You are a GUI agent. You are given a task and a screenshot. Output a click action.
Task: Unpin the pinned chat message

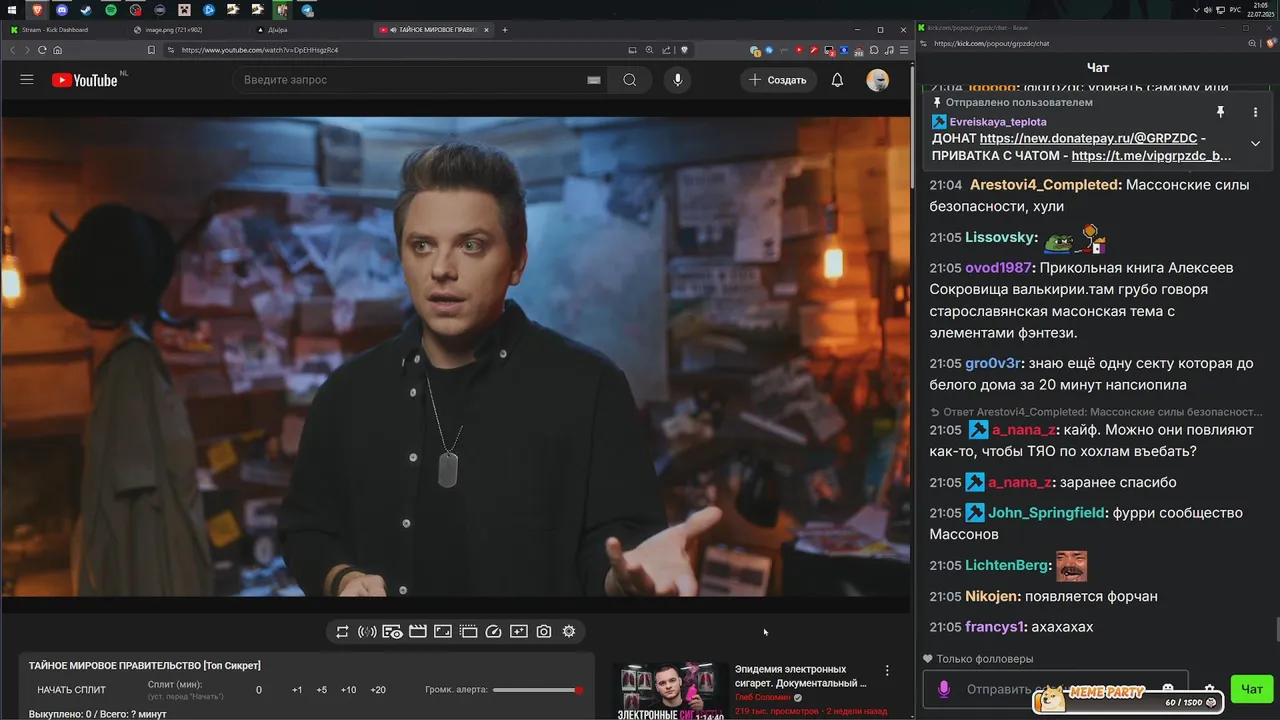[x=1220, y=112]
